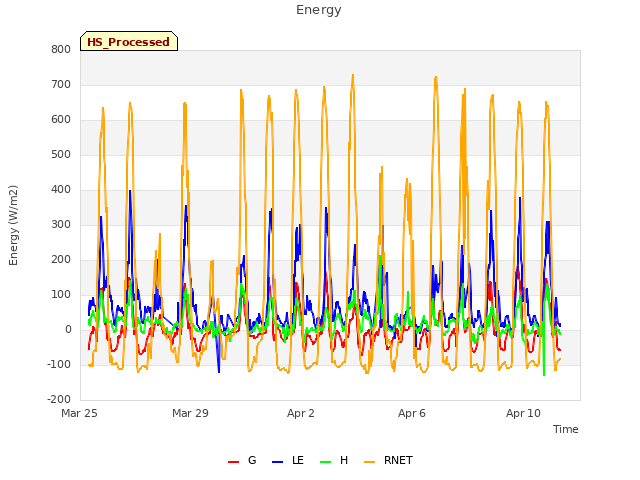Click the Apr 10 x-axis label
The height and width of the screenshot is (480, 640).
pos(523,413)
